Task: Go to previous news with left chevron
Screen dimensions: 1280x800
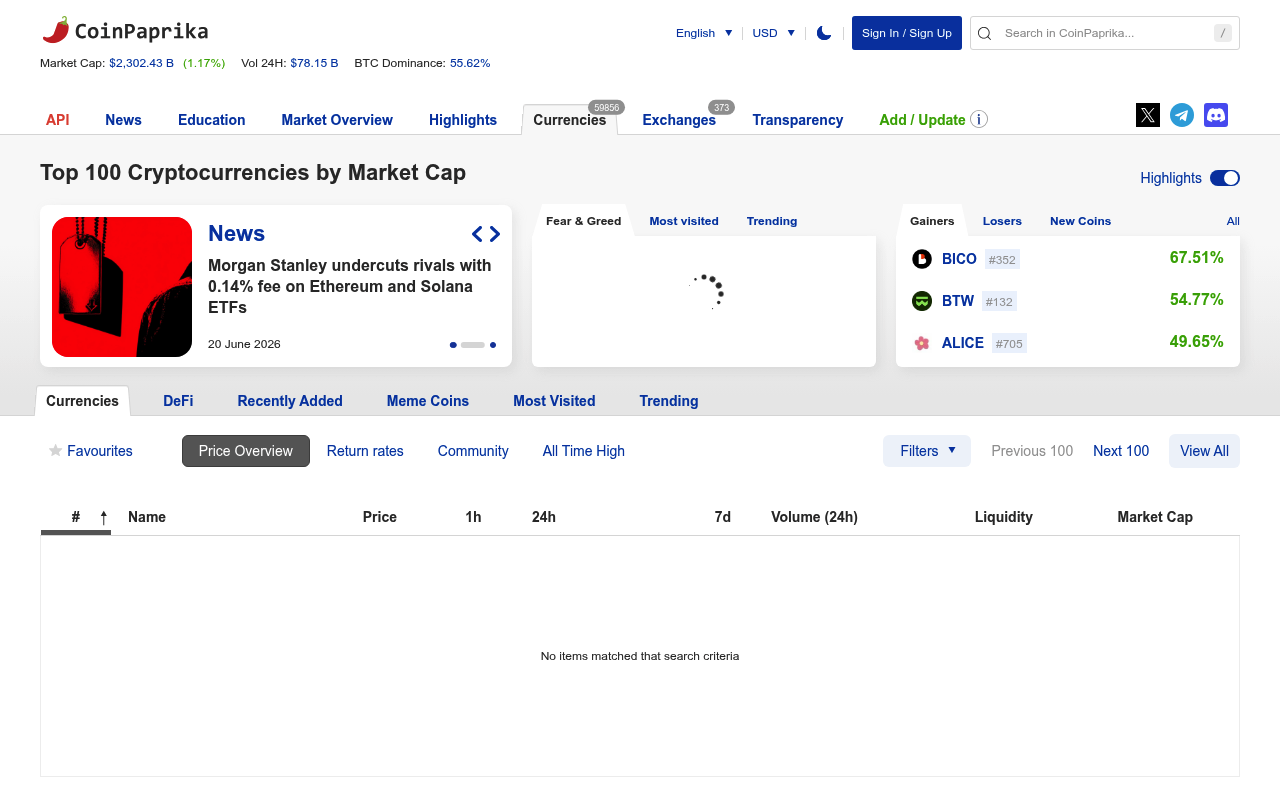Action: (478, 234)
